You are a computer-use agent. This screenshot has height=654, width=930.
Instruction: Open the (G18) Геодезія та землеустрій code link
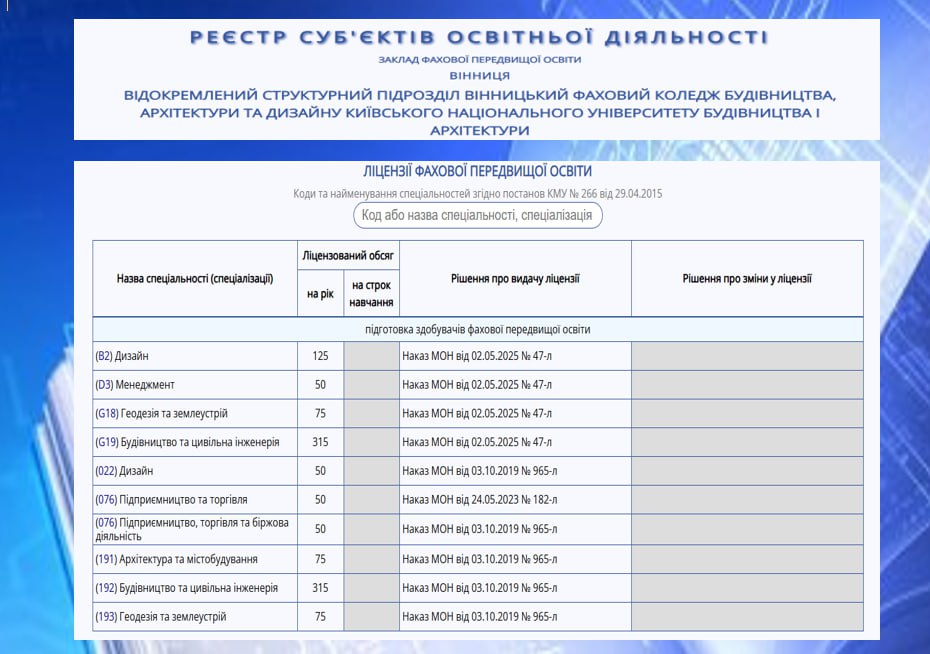(x=107, y=413)
